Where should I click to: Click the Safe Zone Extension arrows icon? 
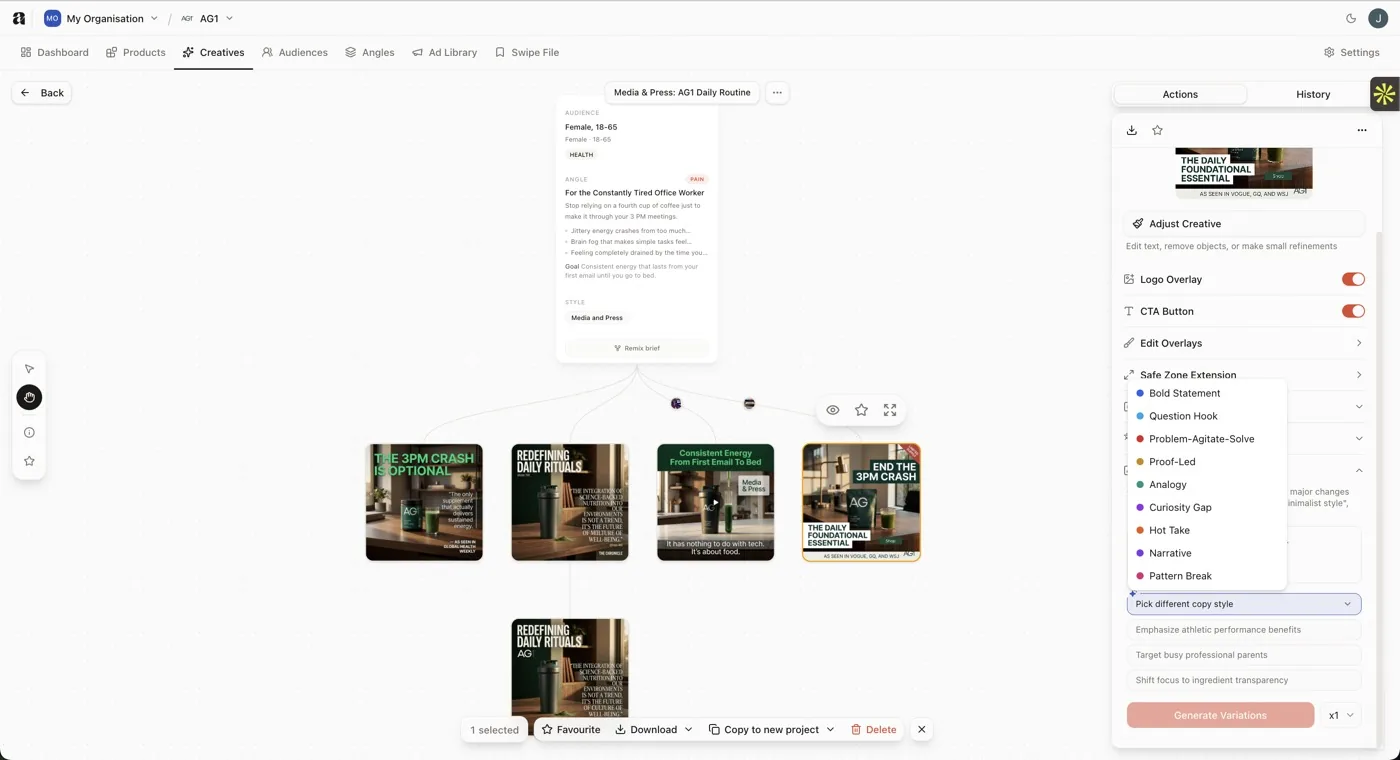click(1129, 375)
